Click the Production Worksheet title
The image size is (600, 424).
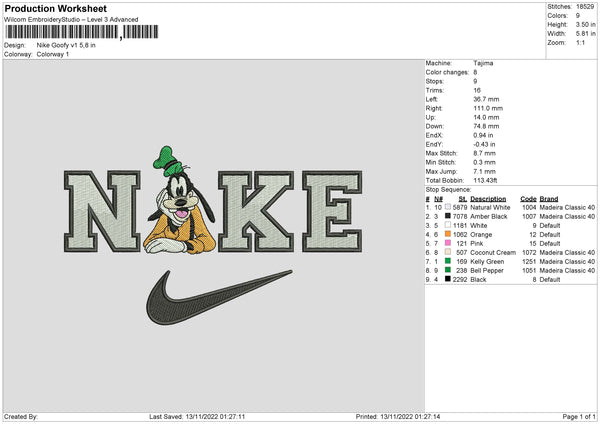coord(56,8)
